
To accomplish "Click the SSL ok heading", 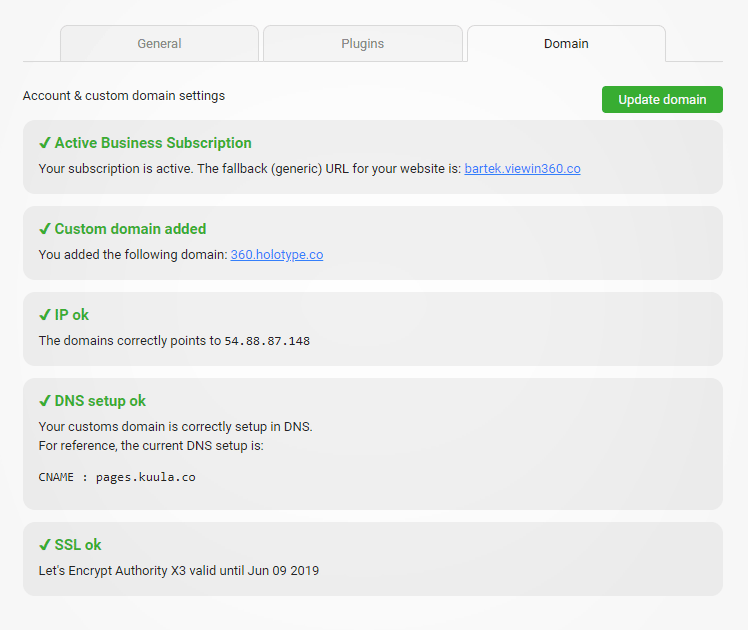I will click(78, 545).
